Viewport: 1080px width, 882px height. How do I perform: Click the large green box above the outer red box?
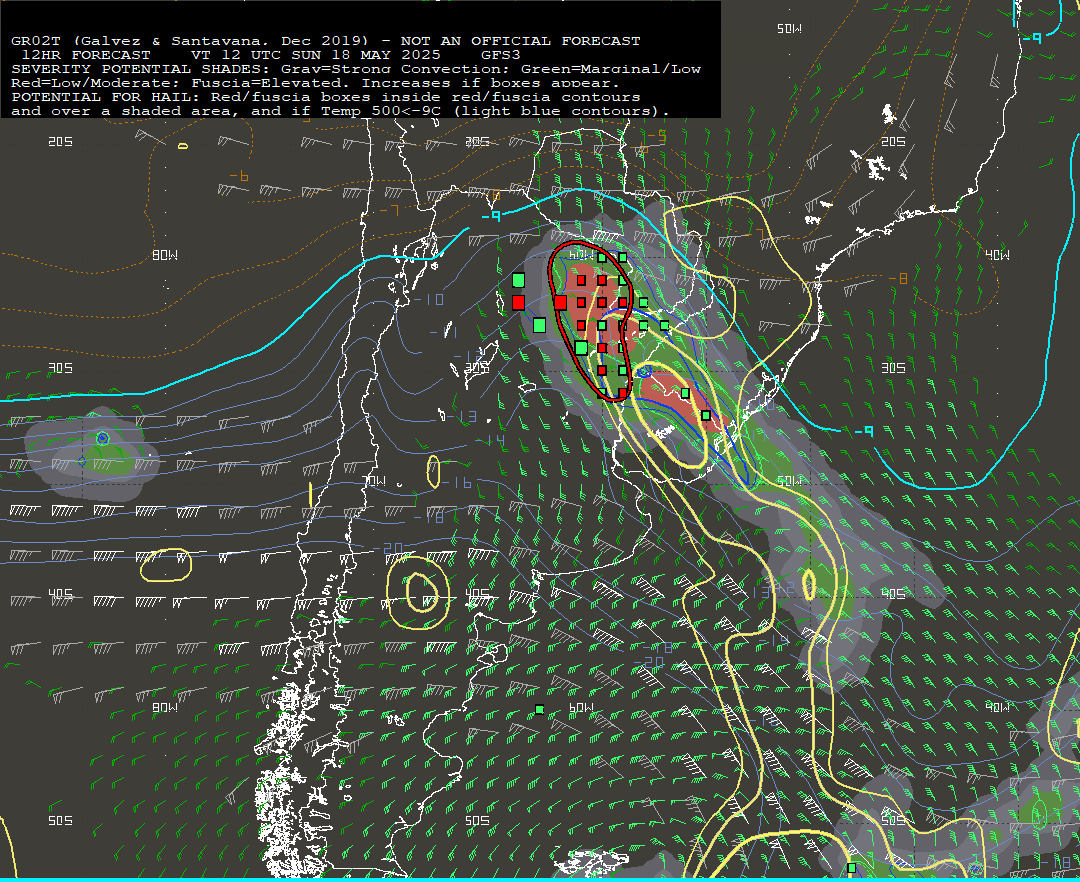[519, 280]
